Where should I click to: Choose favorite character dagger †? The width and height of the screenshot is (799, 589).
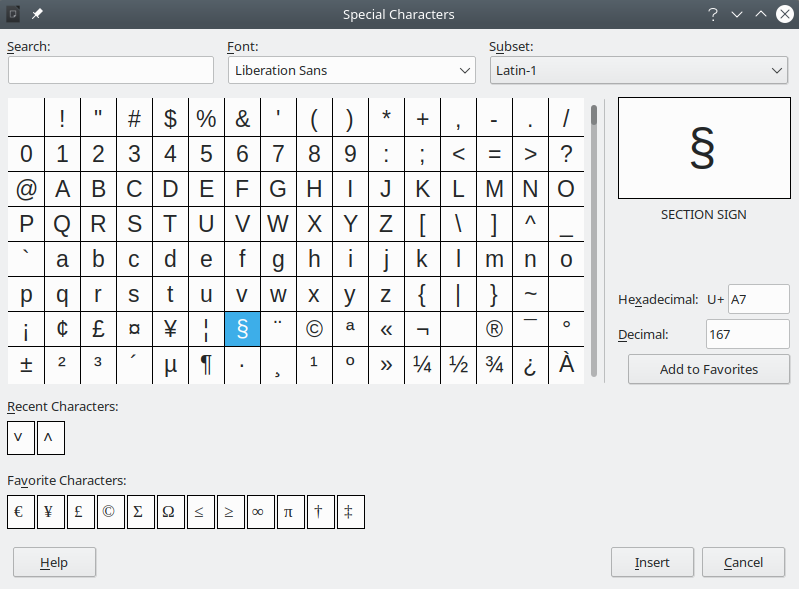321,512
